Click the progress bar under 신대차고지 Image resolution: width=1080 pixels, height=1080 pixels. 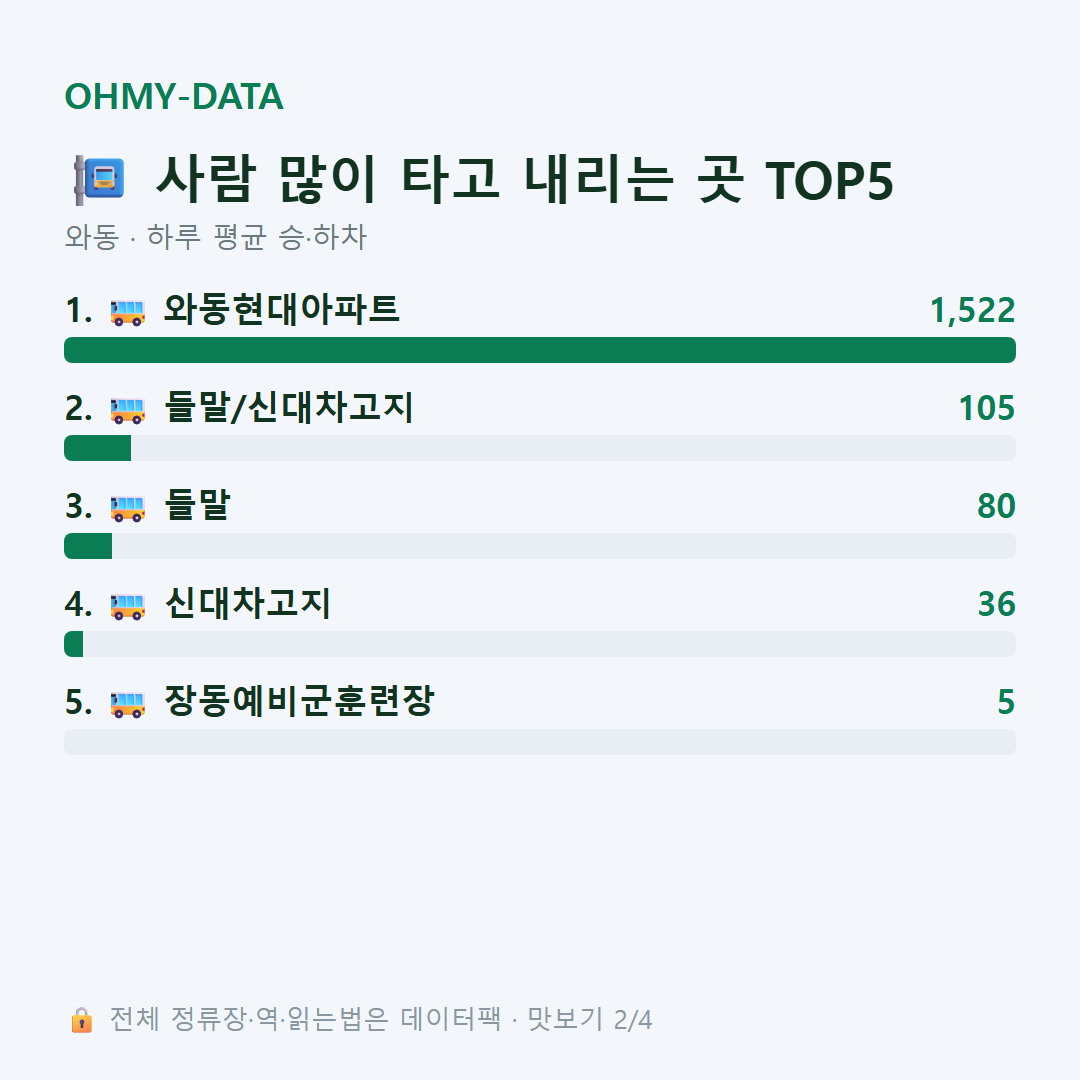540,644
